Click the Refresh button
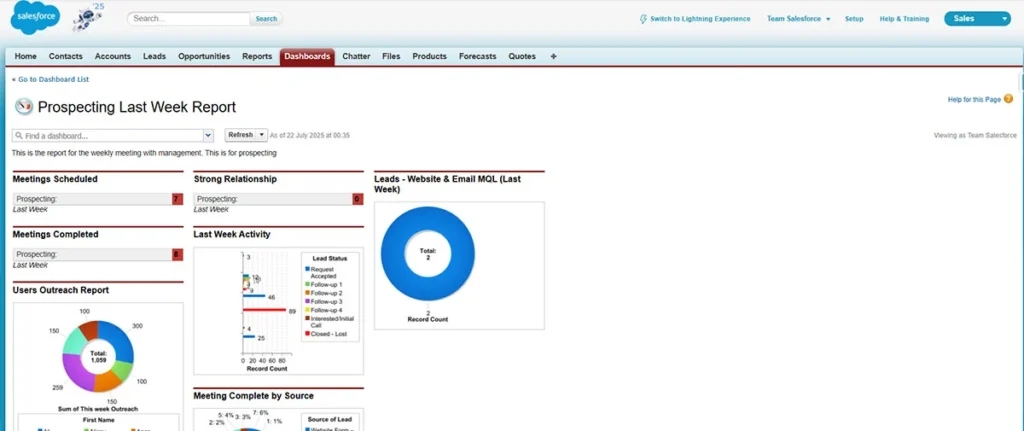The height and width of the screenshot is (431, 1024). 240,135
